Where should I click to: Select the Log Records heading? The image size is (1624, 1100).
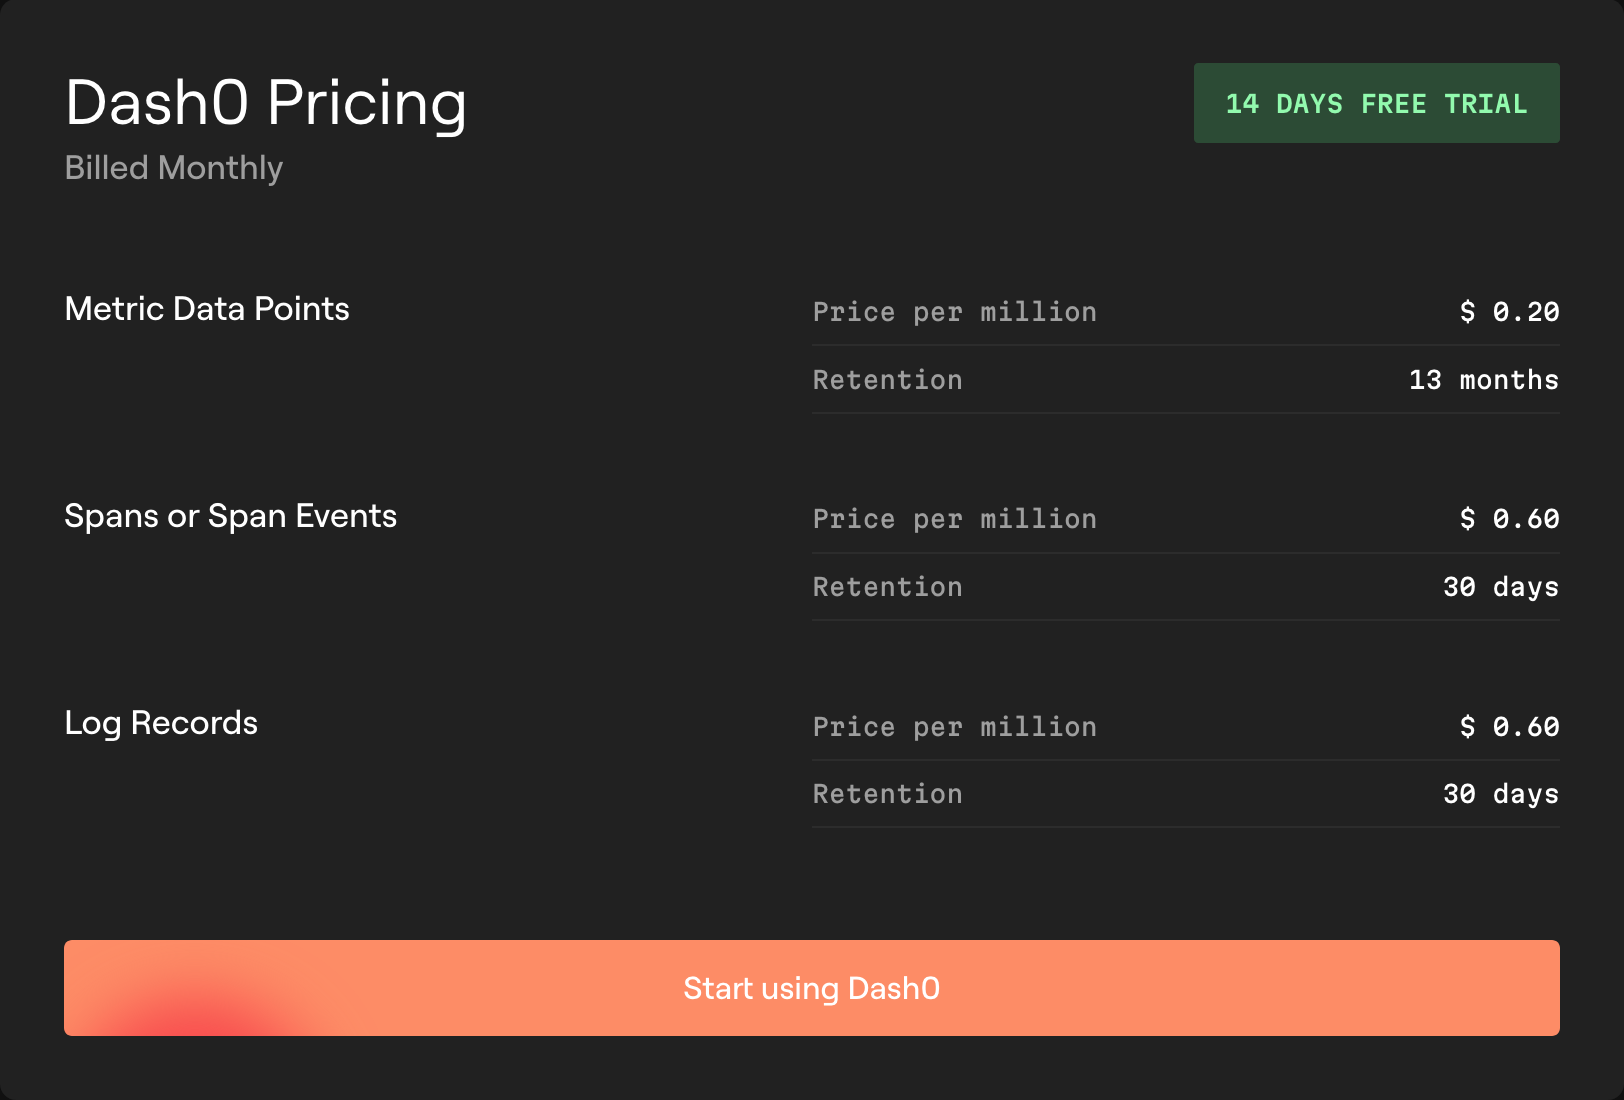[161, 723]
